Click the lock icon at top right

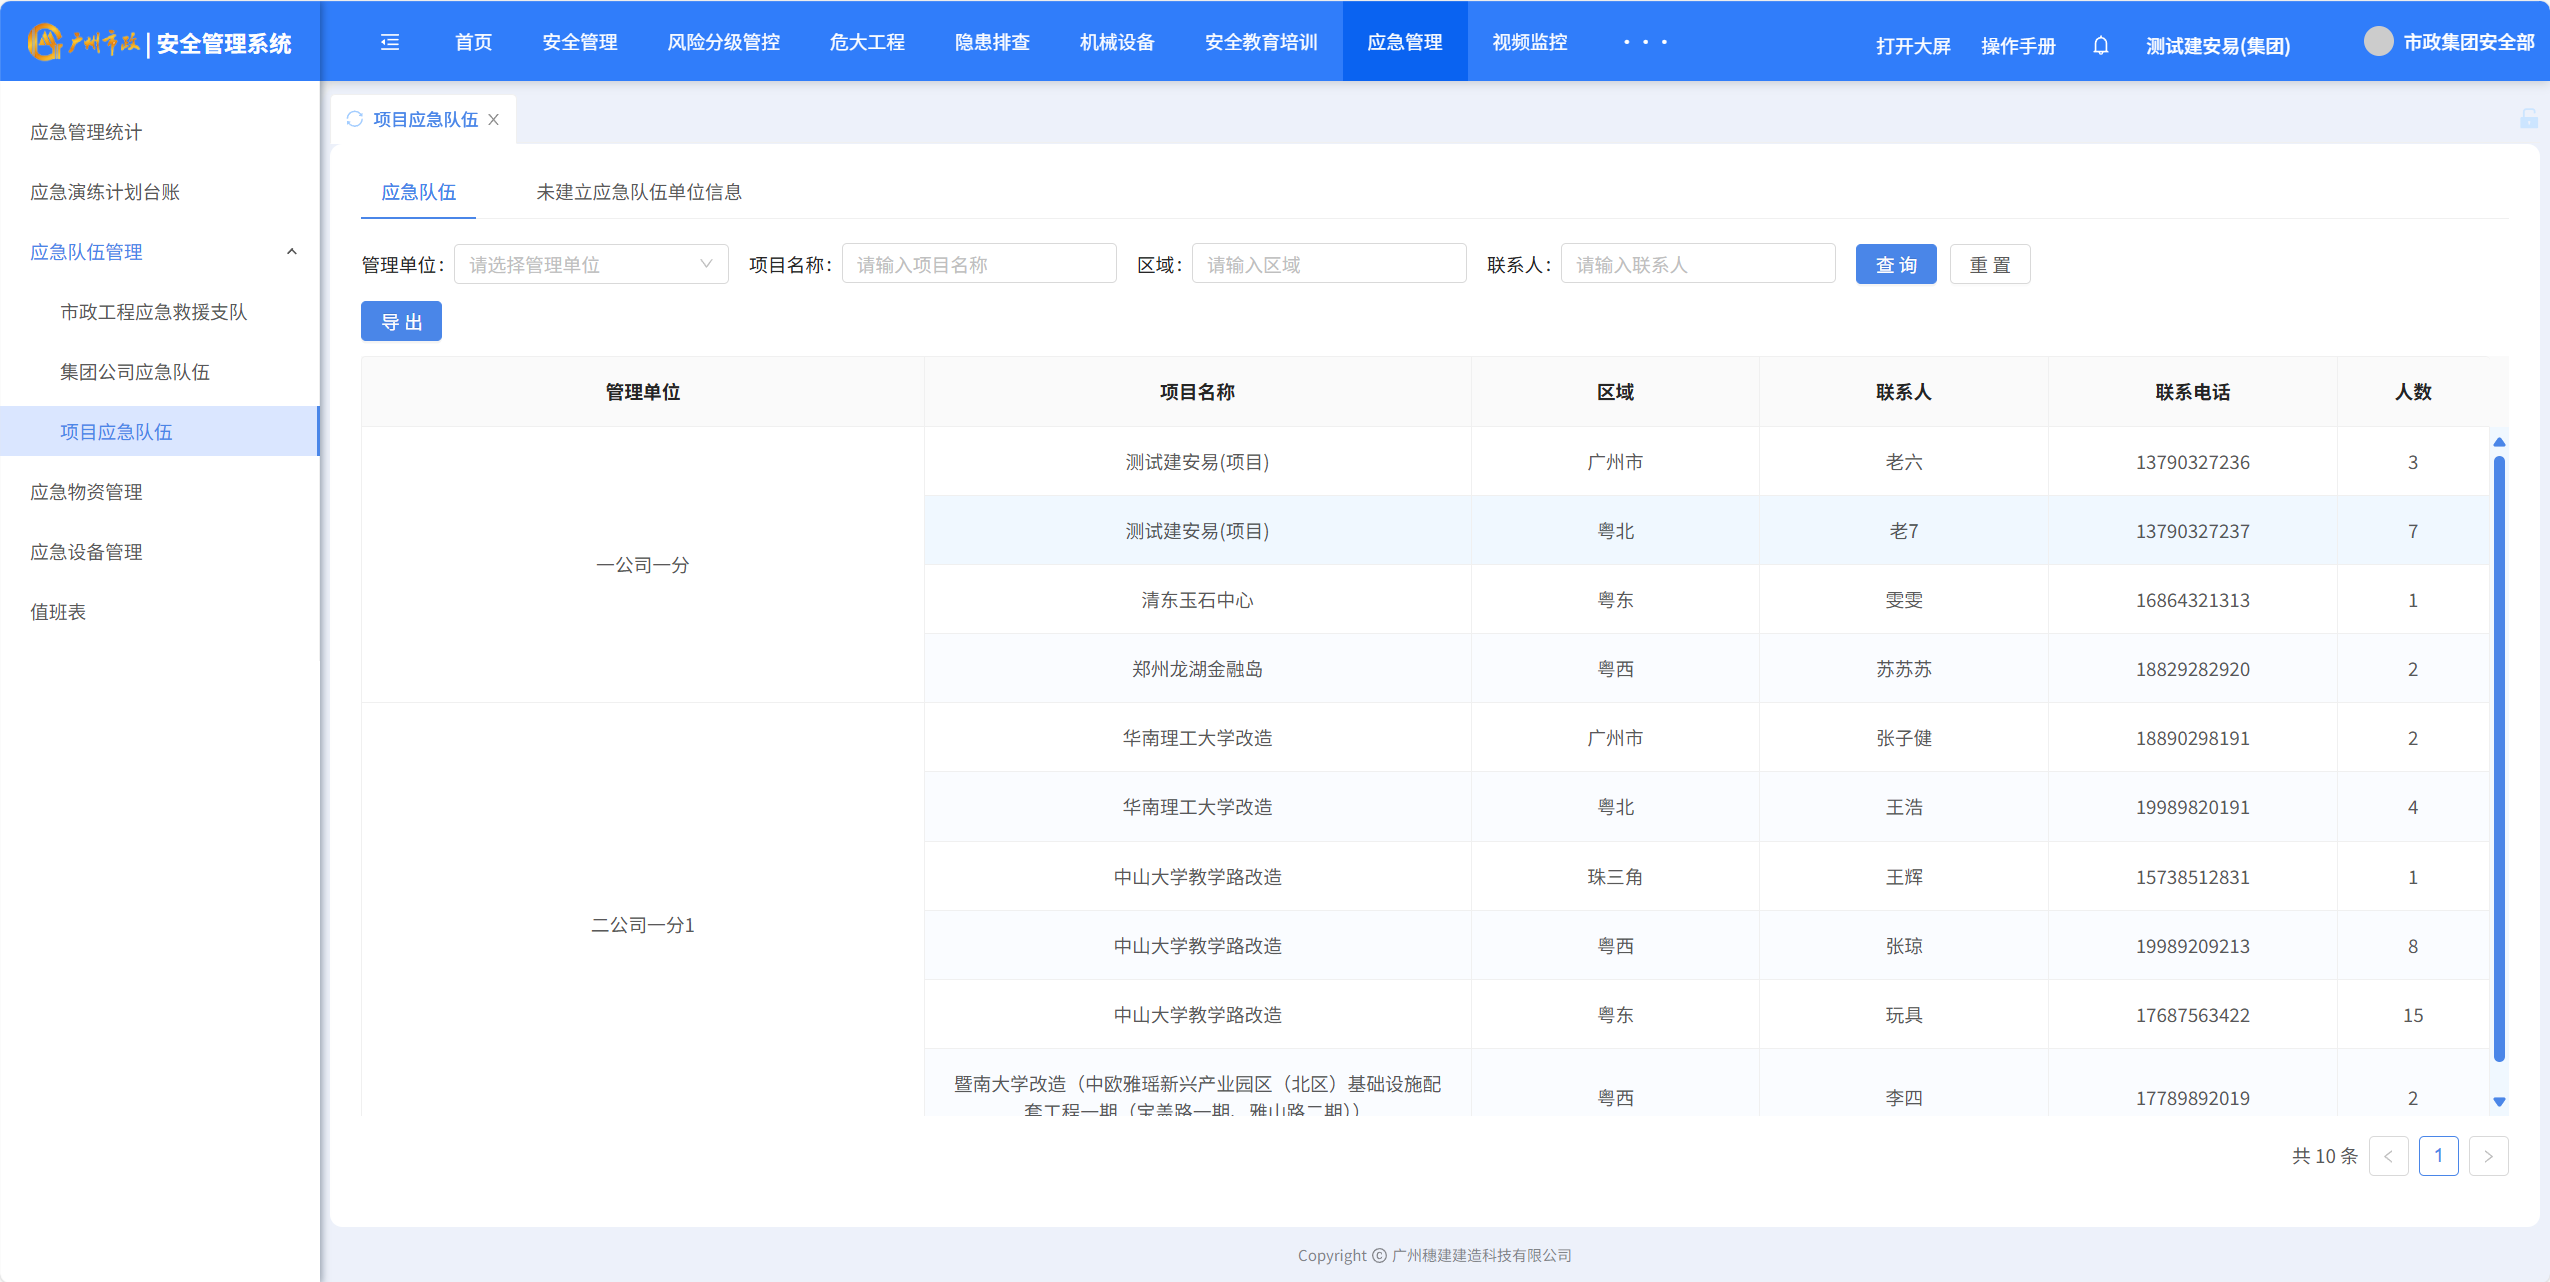tap(2528, 119)
